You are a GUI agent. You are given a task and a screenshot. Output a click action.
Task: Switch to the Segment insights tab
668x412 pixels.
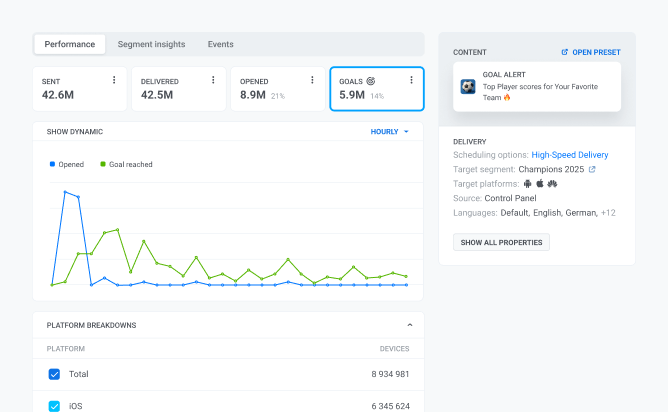(151, 44)
